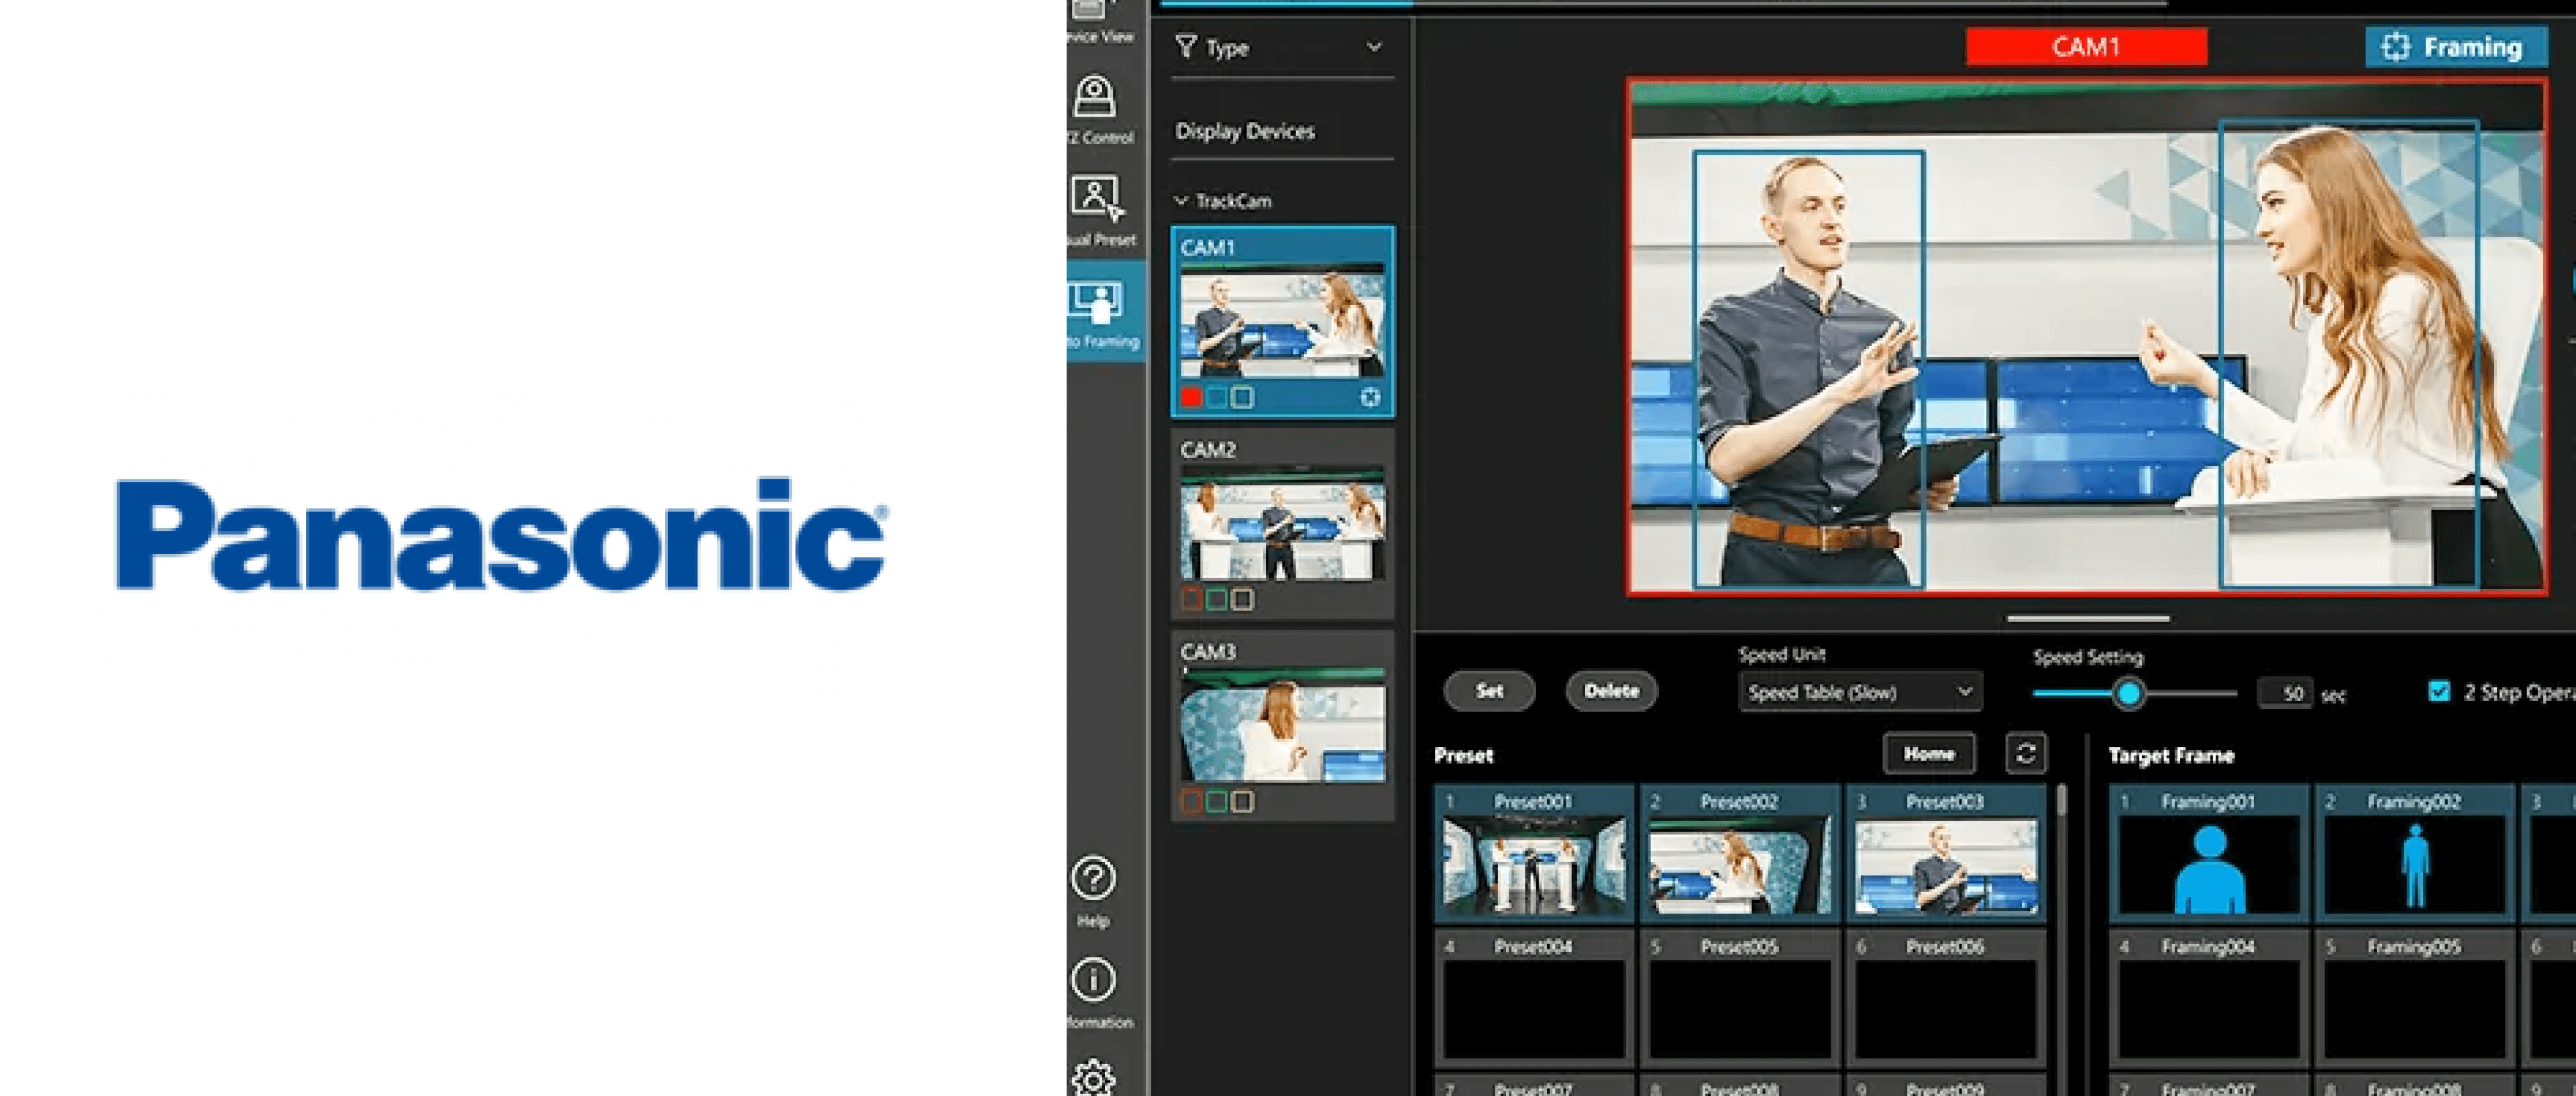
Task: Select the empty Framing005 slot
Action: point(2415,1010)
